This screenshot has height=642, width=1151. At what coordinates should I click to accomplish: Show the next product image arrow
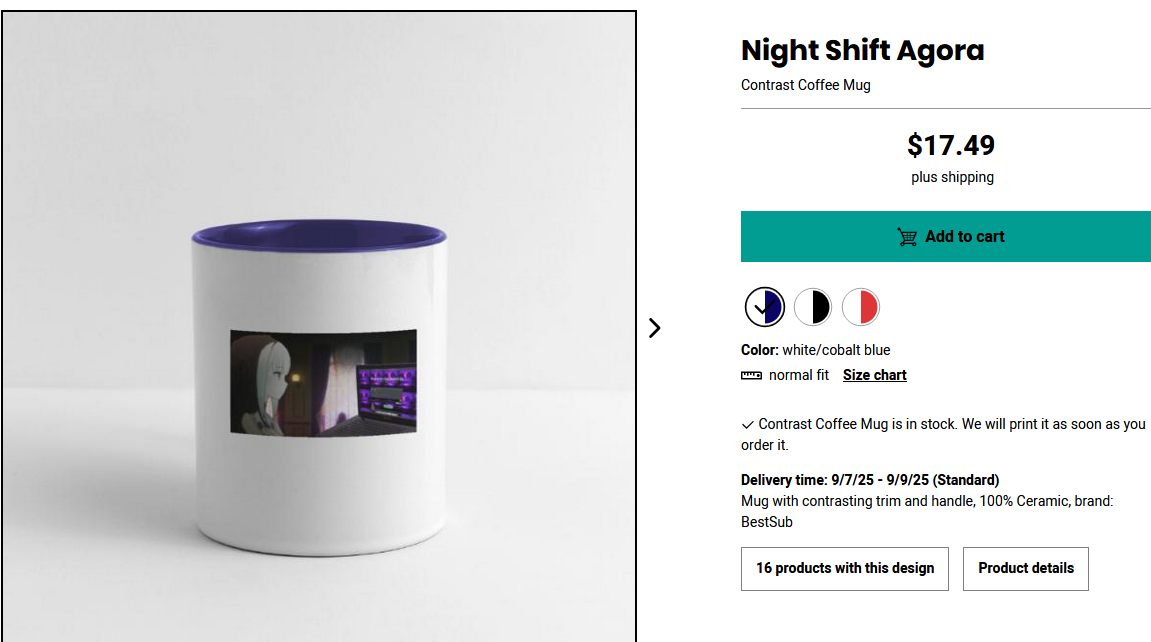(x=654, y=327)
